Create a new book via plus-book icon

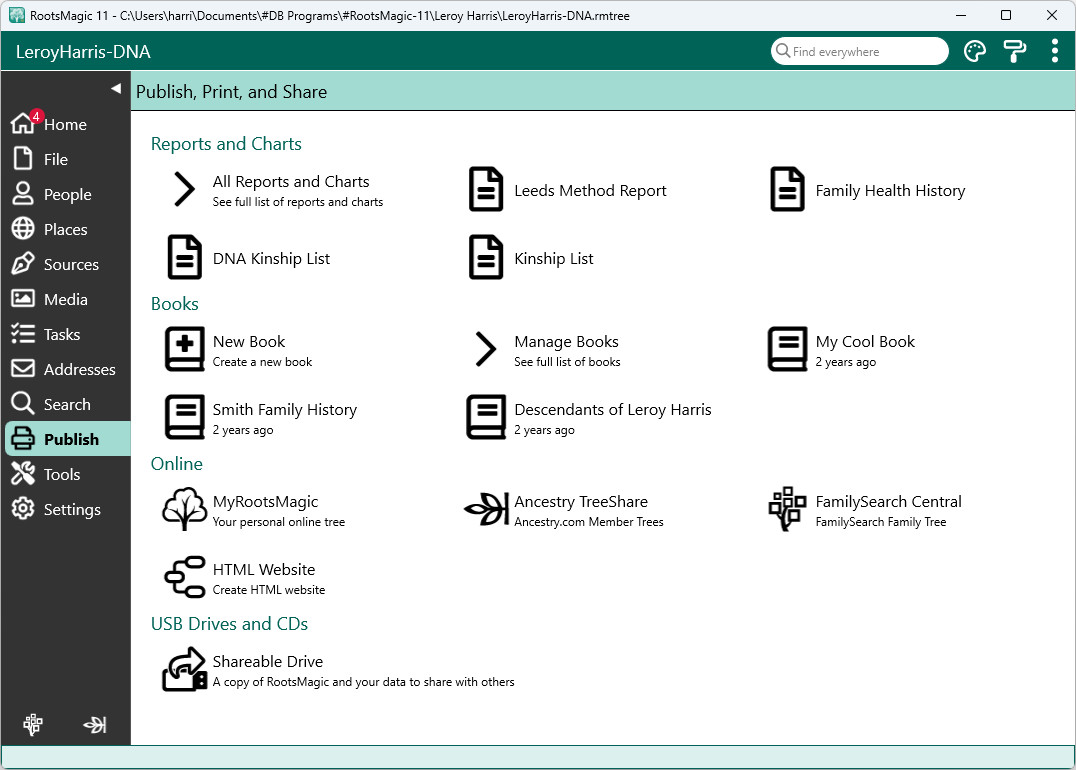185,349
